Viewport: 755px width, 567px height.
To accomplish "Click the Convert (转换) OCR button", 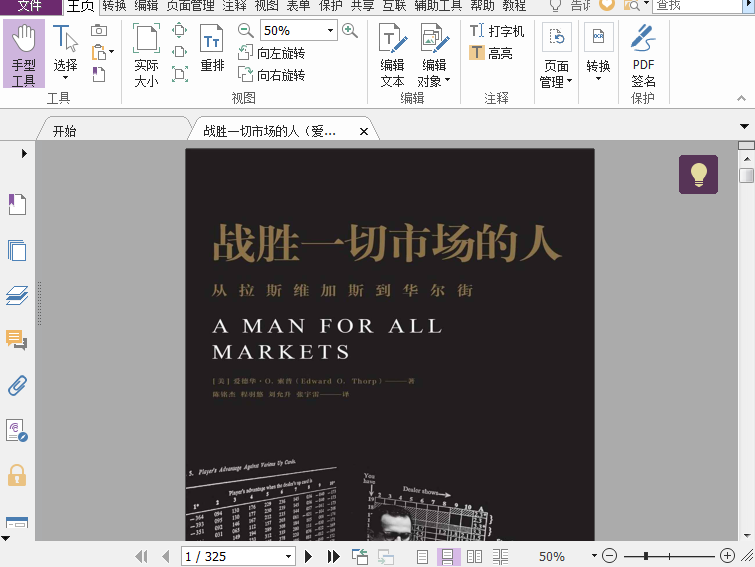I will click(x=599, y=52).
